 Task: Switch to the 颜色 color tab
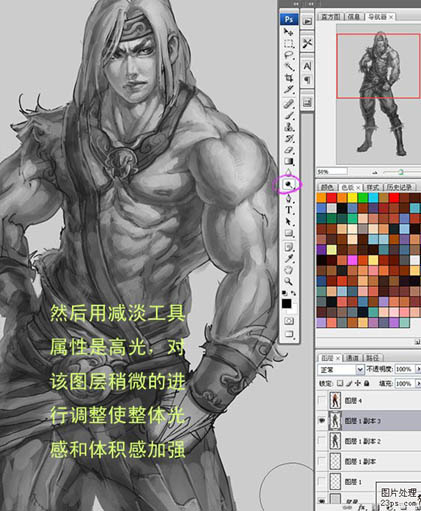327,187
